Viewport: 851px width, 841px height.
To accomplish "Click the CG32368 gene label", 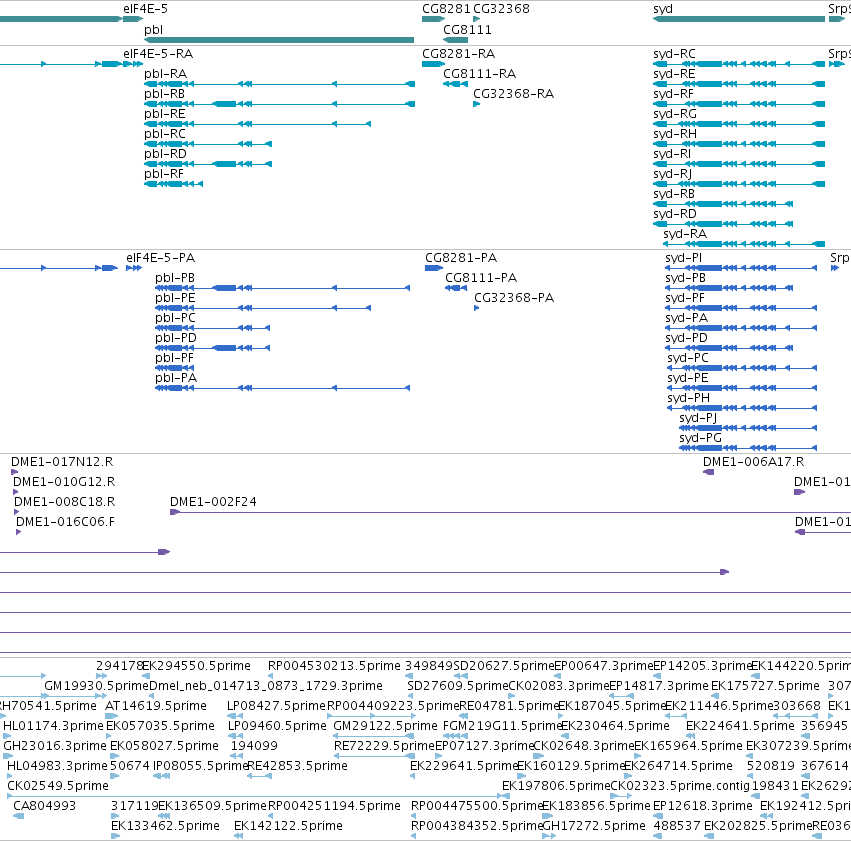I will click(x=501, y=9).
